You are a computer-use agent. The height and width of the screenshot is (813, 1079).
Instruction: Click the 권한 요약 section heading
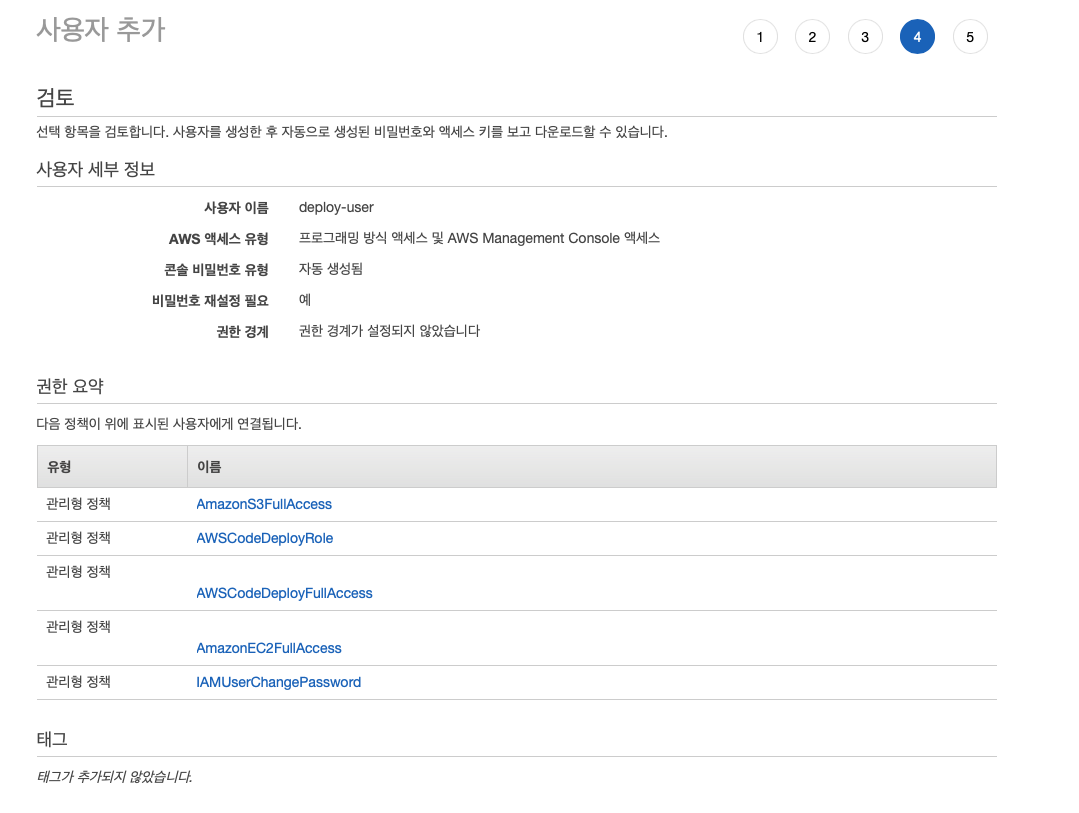(x=70, y=386)
